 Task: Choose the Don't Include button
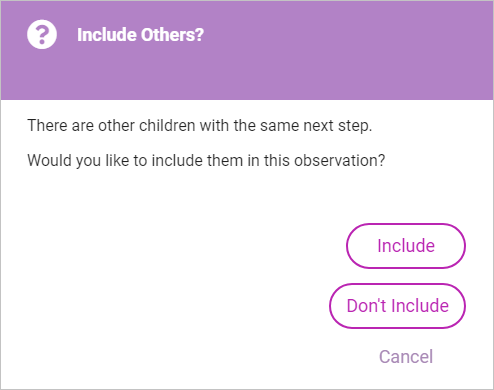pyautogui.click(x=397, y=306)
